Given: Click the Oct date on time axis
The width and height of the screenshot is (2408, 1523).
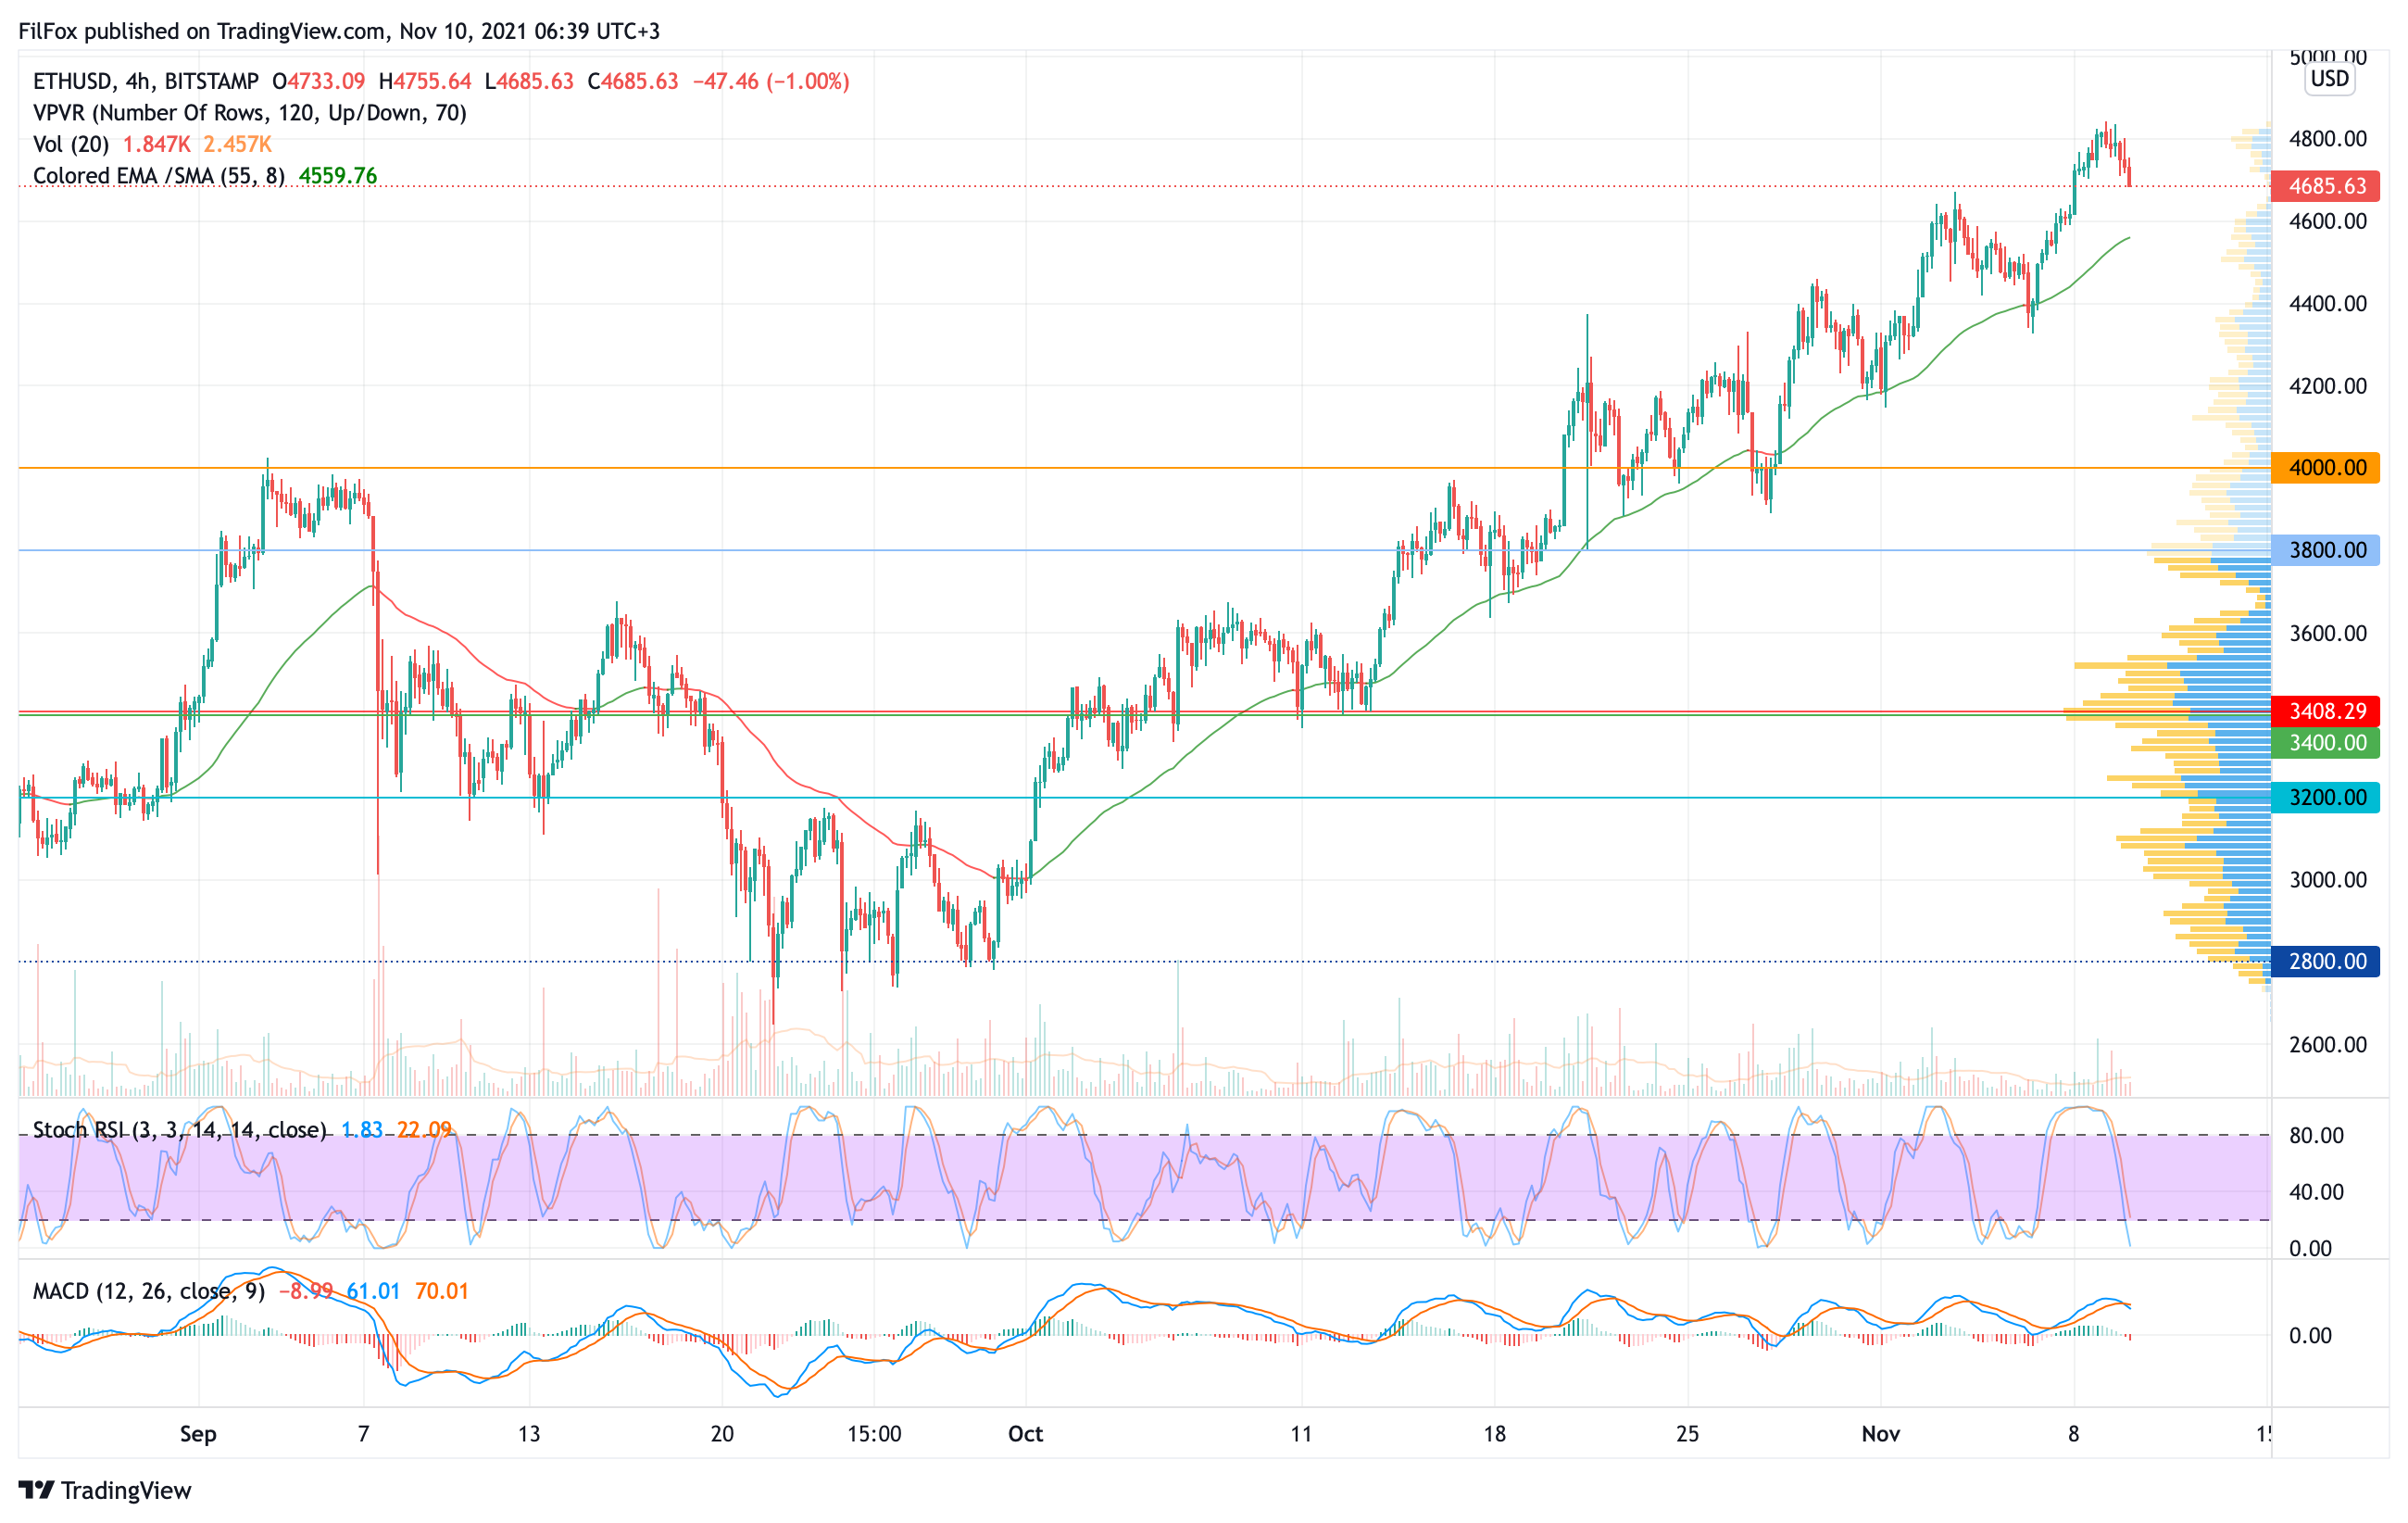Looking at the screenshot, I should point(1025,1434).
